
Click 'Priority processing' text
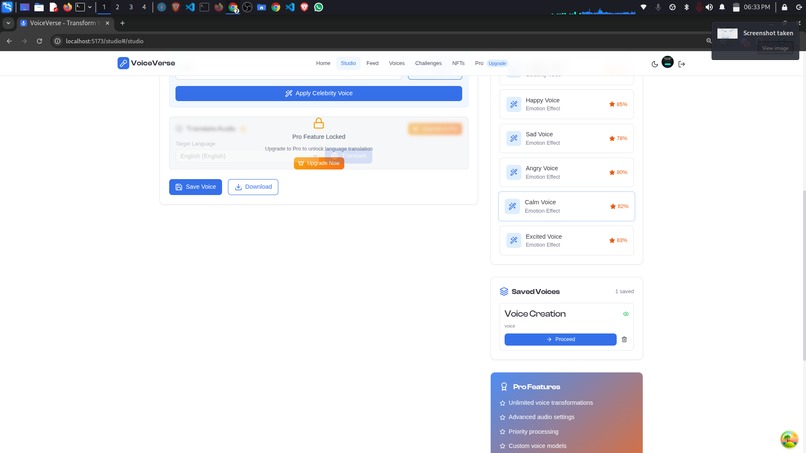[533, 431]
